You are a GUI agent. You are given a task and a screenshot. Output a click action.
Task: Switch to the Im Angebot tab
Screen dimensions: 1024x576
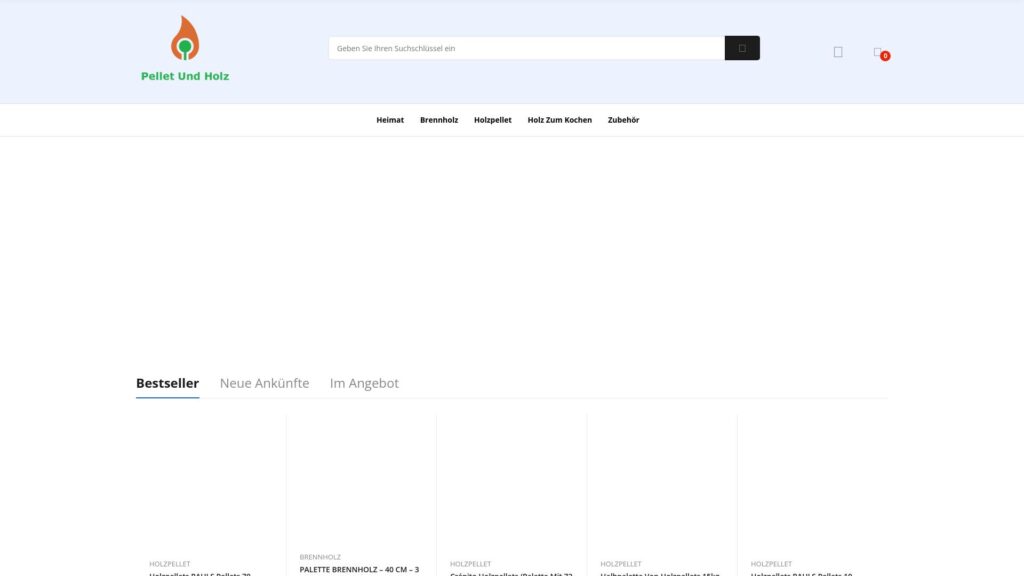coord(366,383)
